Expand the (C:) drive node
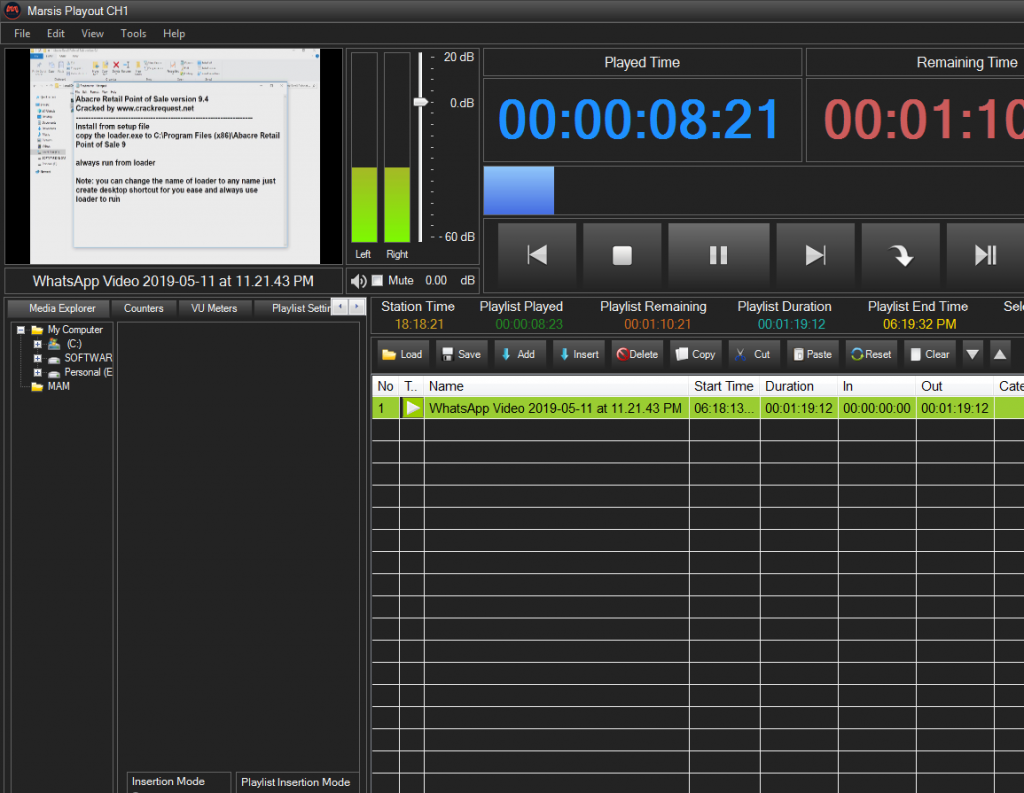The width and height of the screenshot is (1024, 793). coord(37,344)
